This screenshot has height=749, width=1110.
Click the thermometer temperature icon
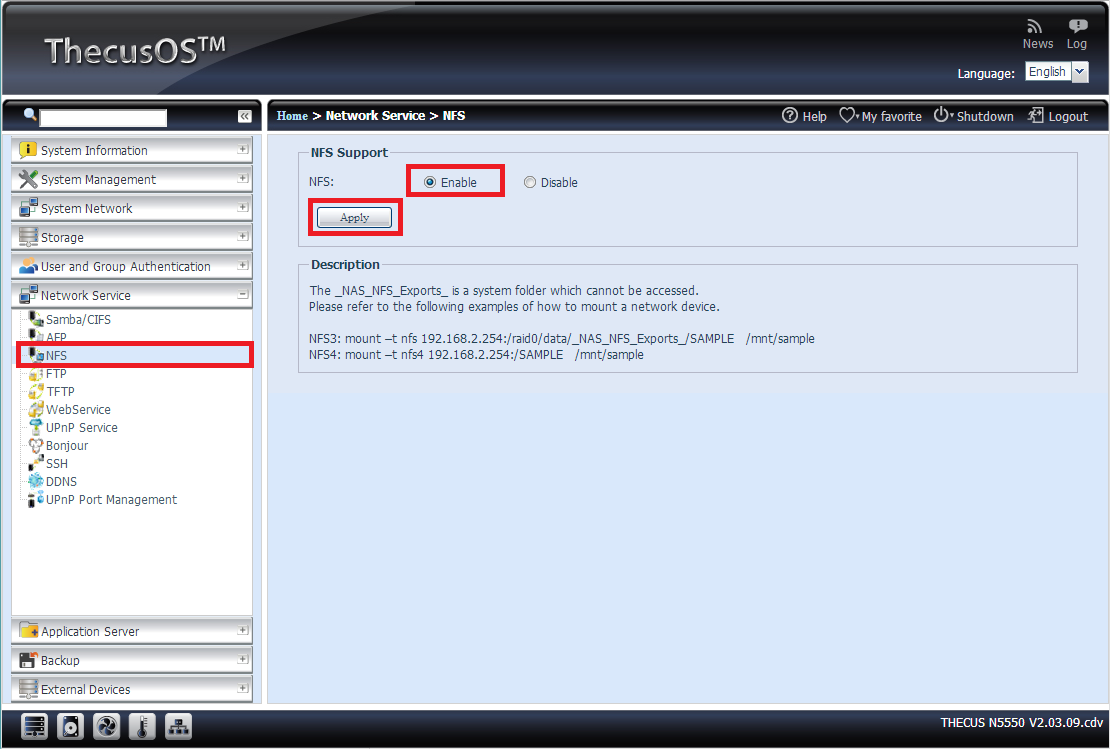[x=142, y=726]
